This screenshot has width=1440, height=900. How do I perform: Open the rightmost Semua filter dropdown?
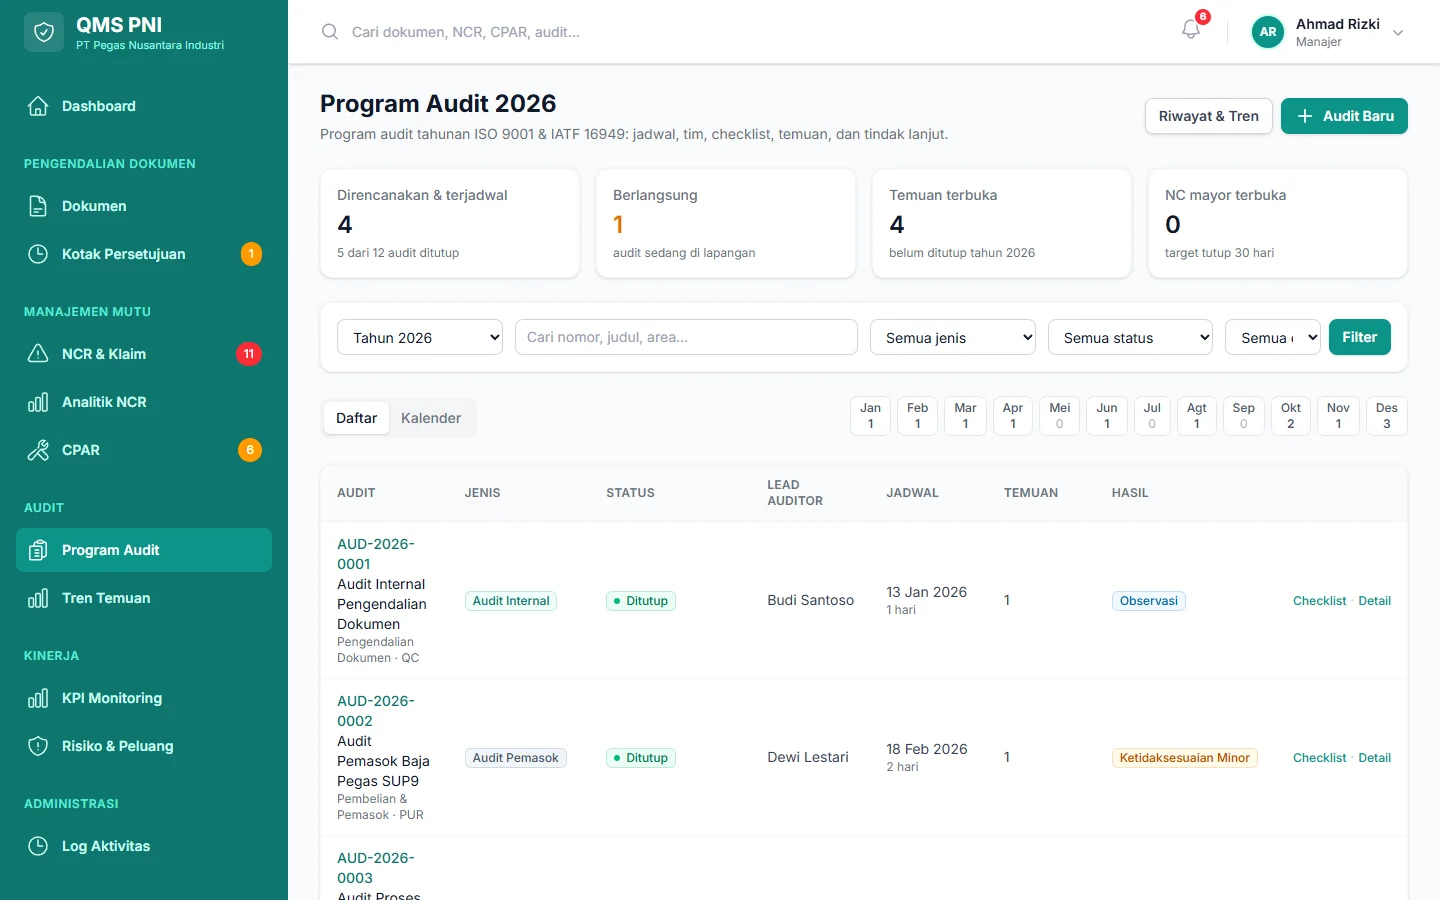click(x=1273, y=337)
